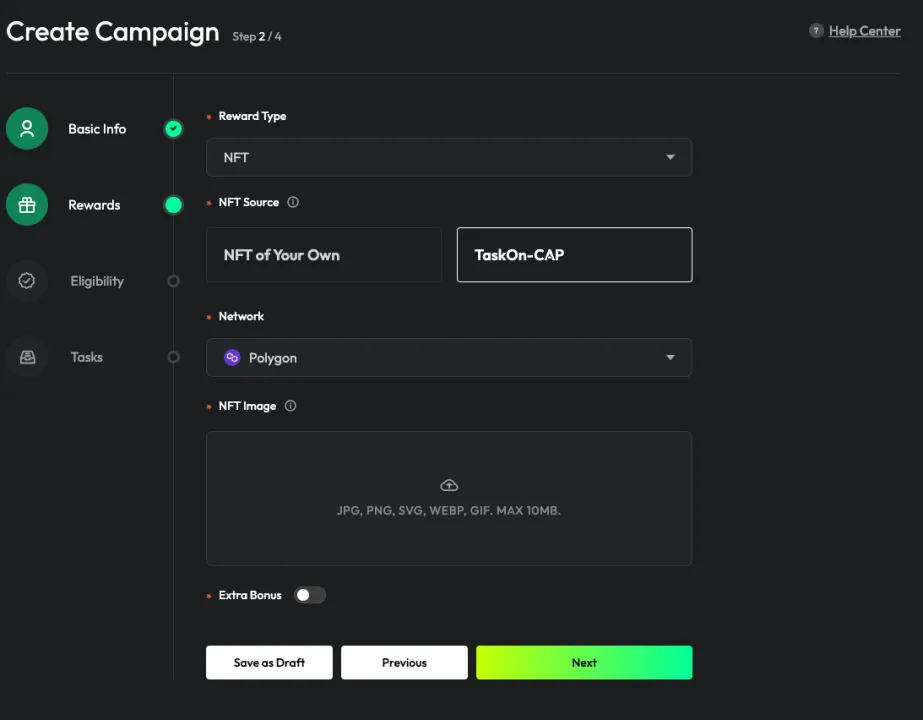Click the green checkmark beside Basic Info
This screenshot has width=923, height=720.
173,128
